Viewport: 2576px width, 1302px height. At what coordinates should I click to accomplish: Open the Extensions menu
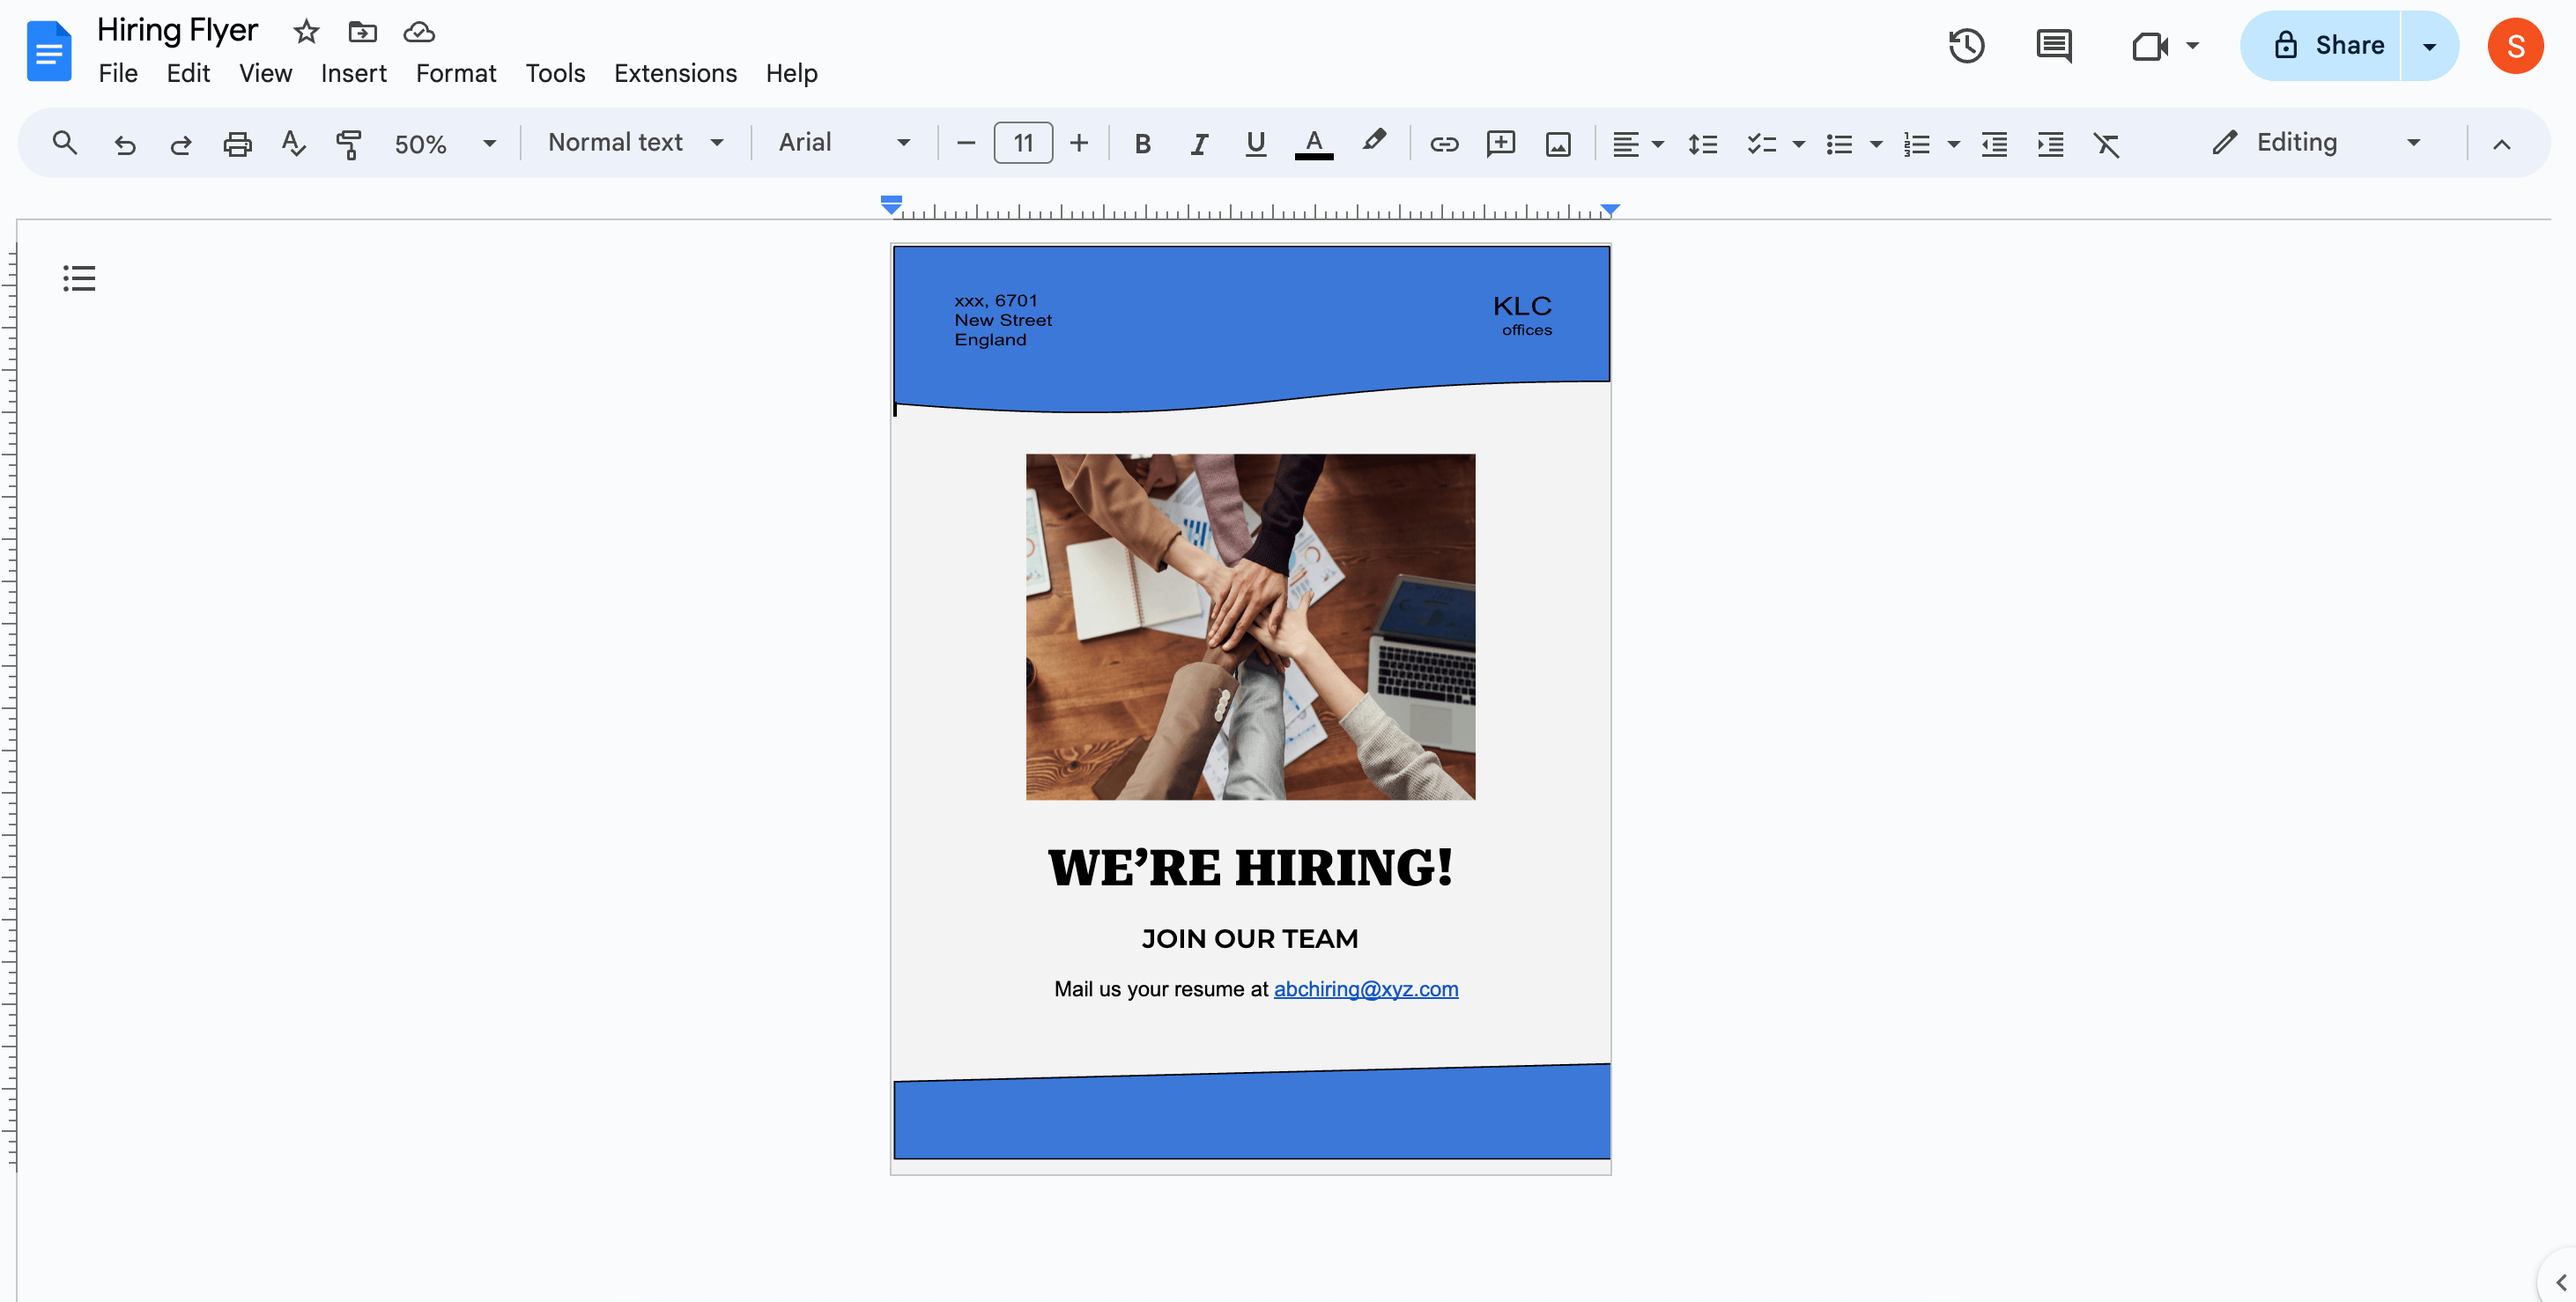coord(675,73)
